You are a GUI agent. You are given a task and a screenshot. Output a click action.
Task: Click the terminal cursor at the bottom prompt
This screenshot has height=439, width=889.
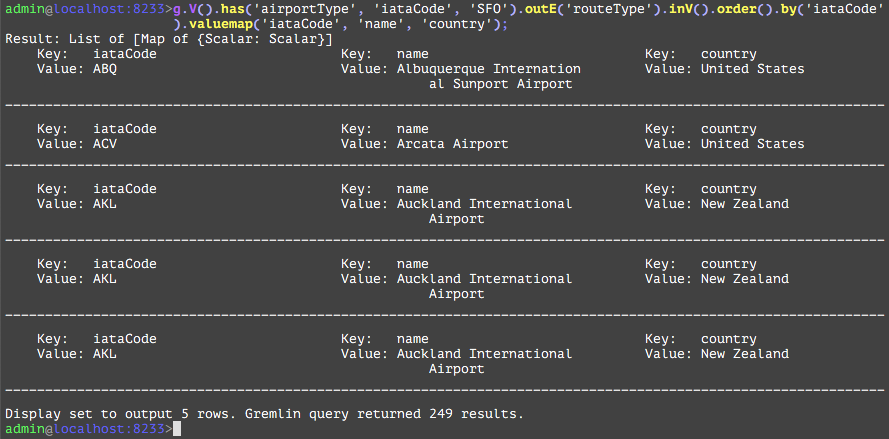tap(177, 429)
